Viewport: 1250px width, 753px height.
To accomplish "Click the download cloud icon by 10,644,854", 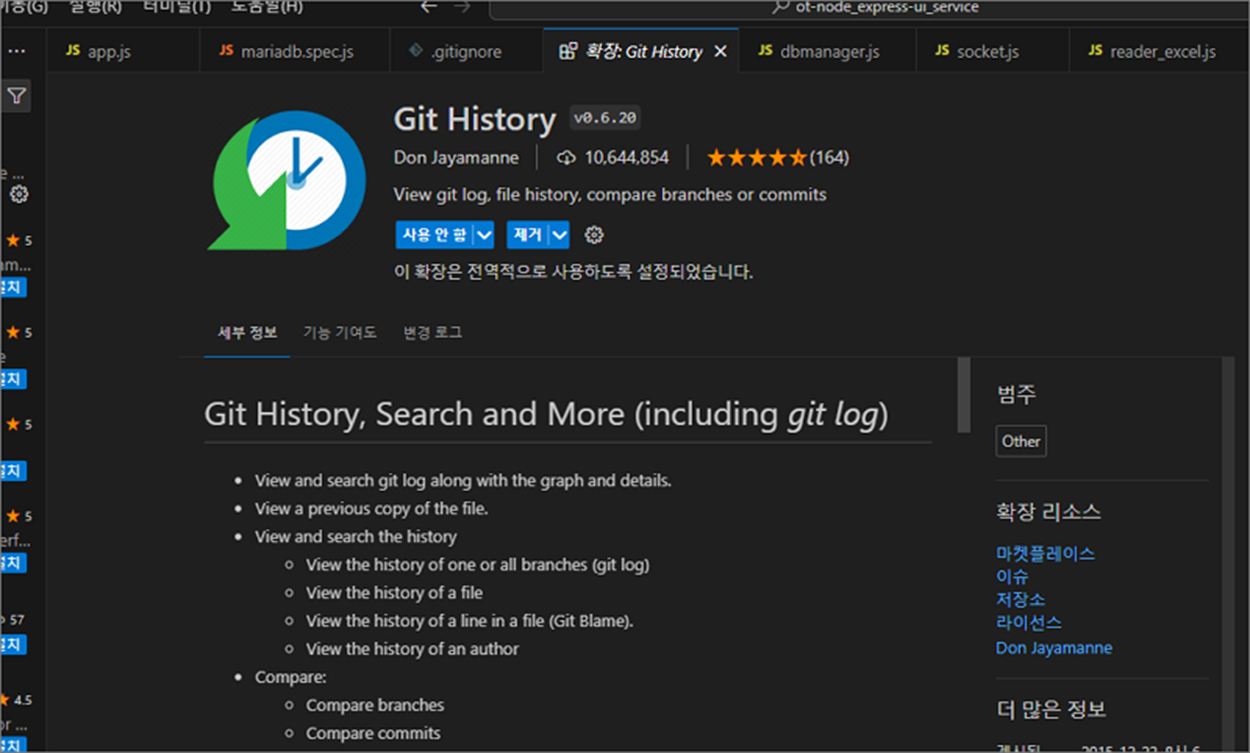I will pyautogui.click(x=567, y=157).
